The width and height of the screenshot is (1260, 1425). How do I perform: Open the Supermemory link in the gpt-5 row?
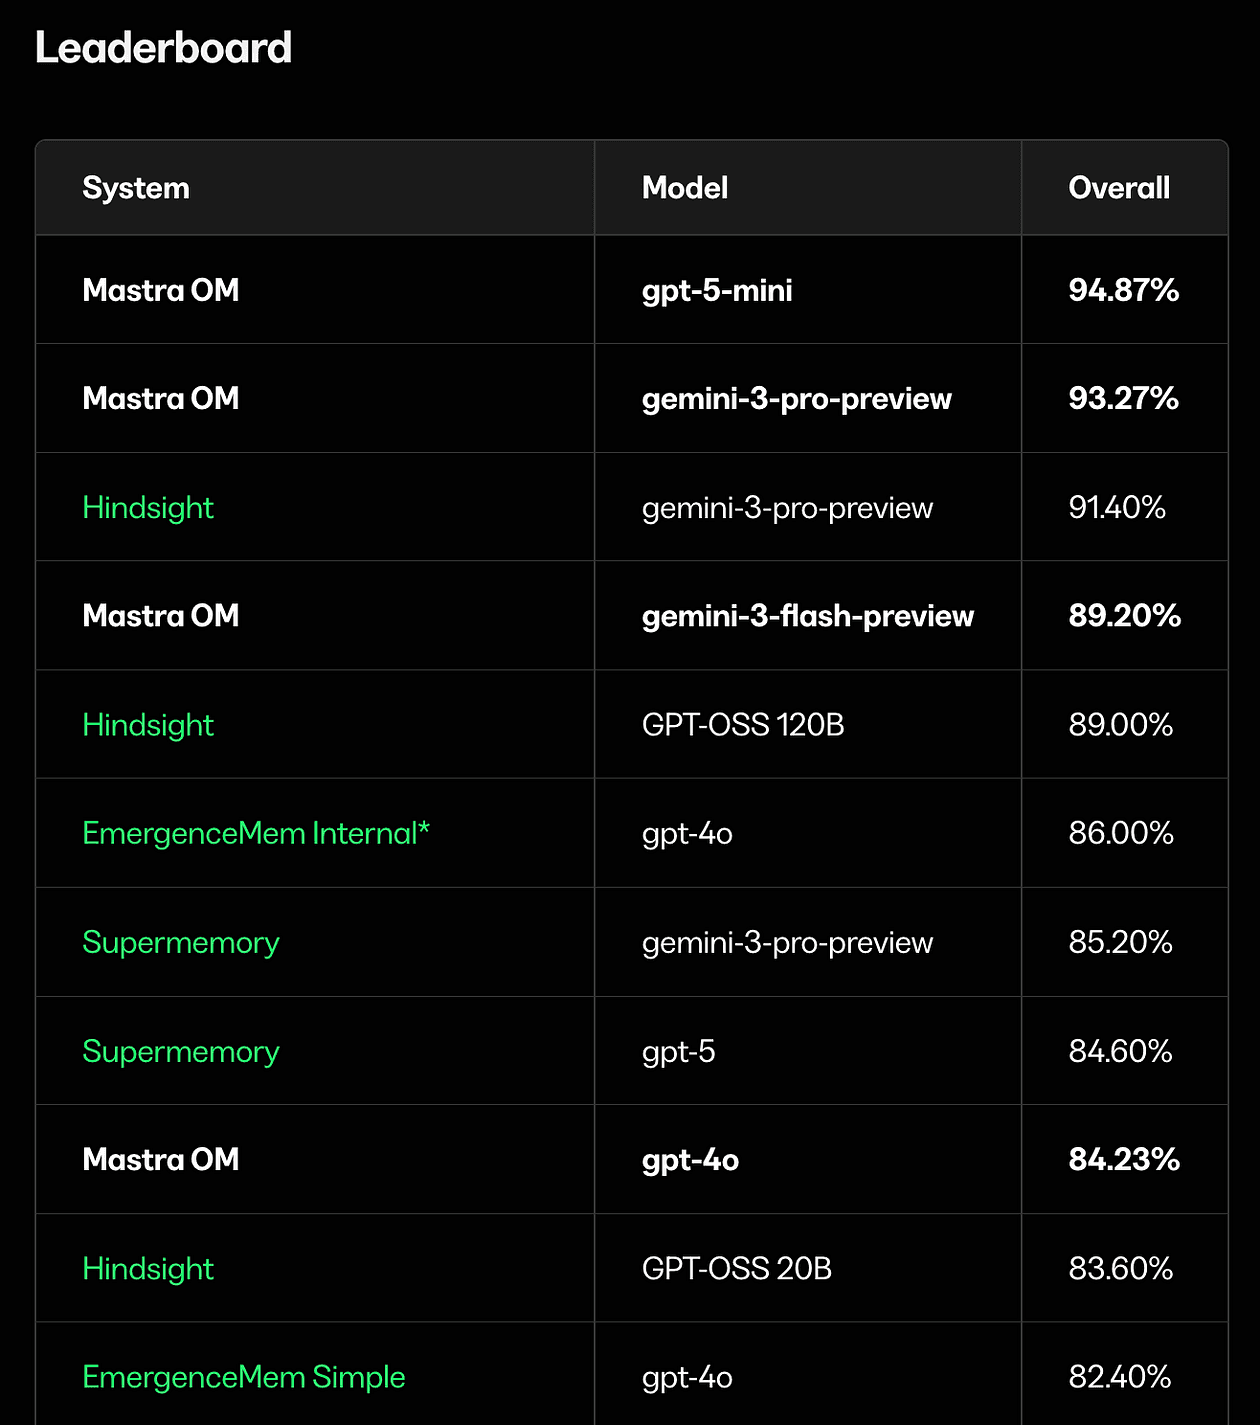click(x=181, y=1052)
